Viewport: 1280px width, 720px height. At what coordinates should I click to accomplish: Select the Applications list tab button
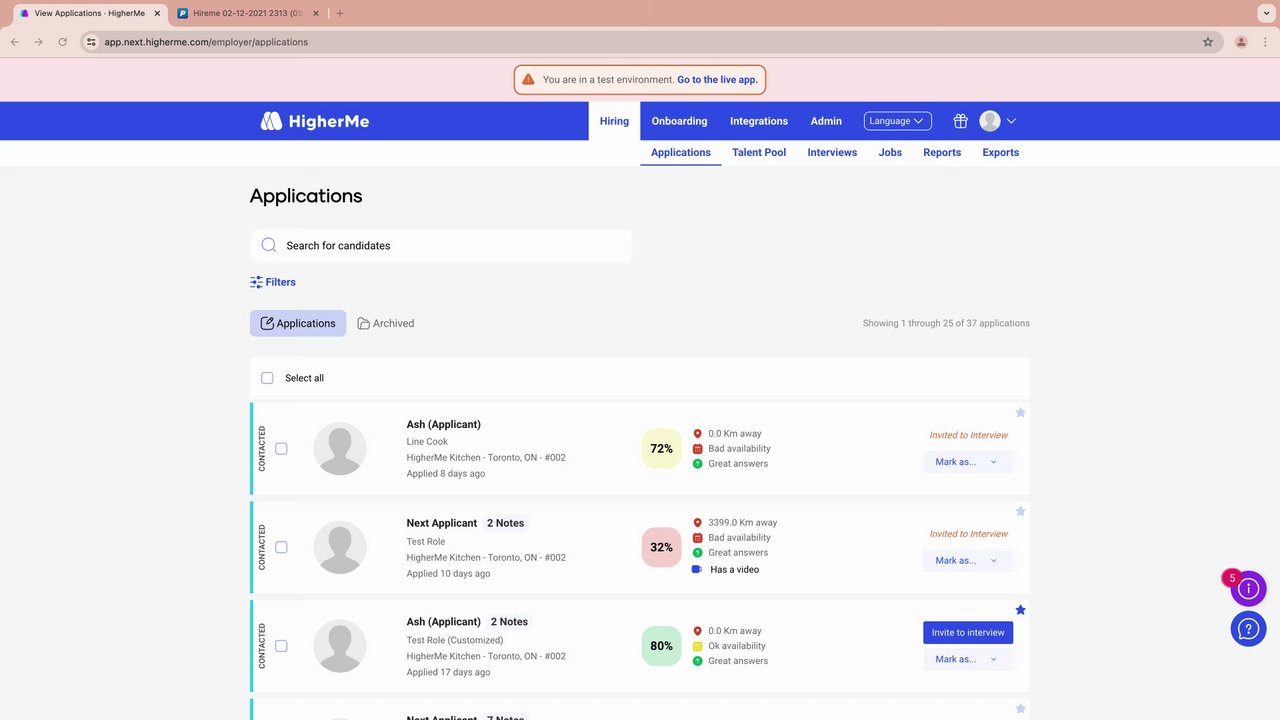point(298,323)
